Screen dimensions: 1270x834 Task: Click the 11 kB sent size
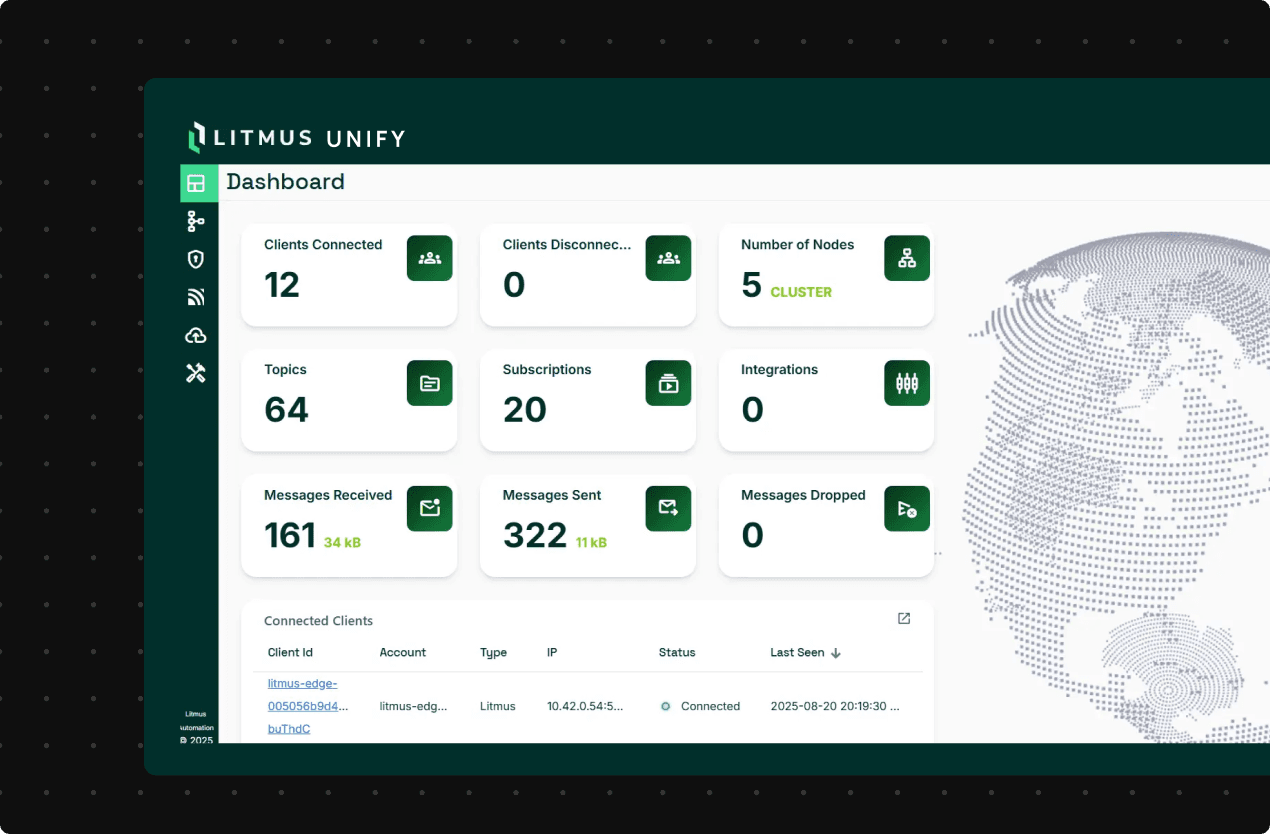591,542
